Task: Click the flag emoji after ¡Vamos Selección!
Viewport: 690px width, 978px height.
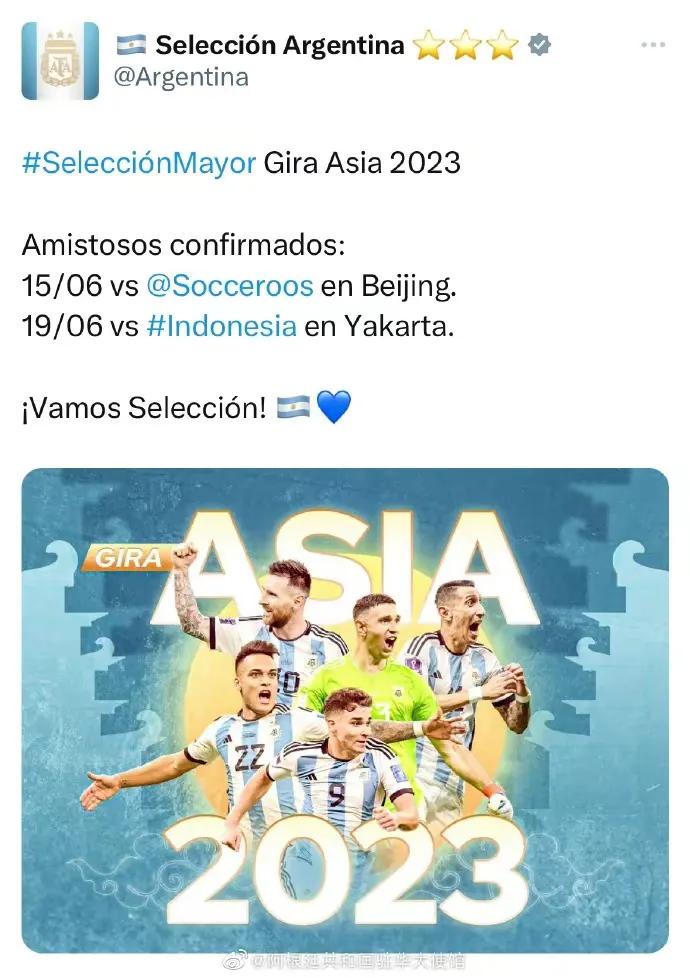Action: pyautogui.click(x=294, y=407)
